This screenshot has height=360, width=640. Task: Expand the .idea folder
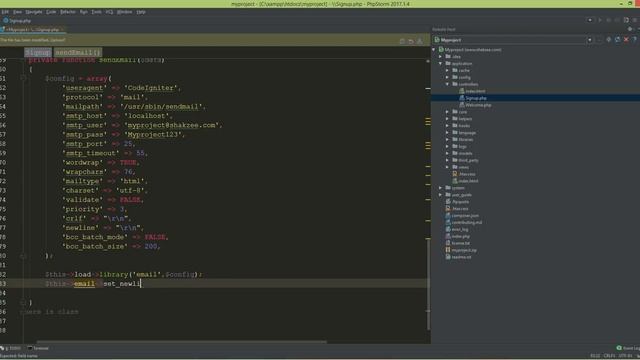point(440,57)
